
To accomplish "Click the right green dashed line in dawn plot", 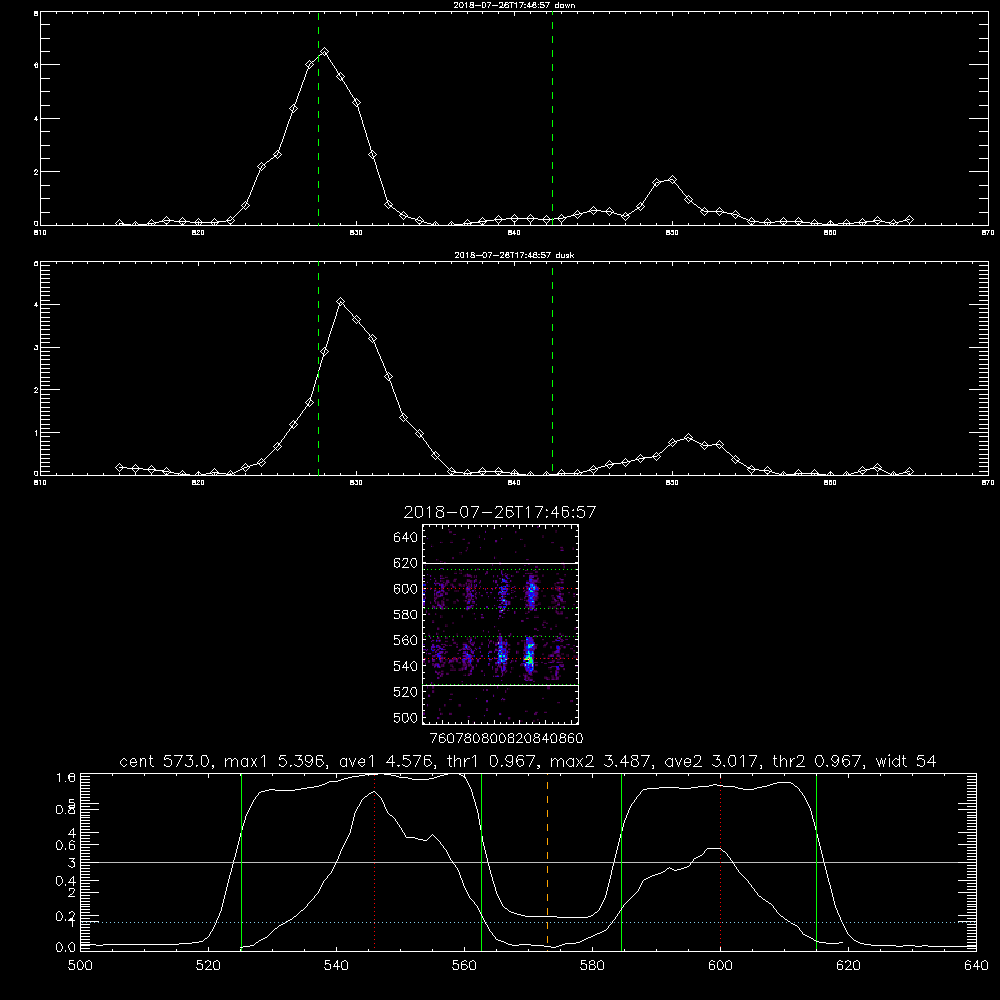I will click(x=552, y=119).
